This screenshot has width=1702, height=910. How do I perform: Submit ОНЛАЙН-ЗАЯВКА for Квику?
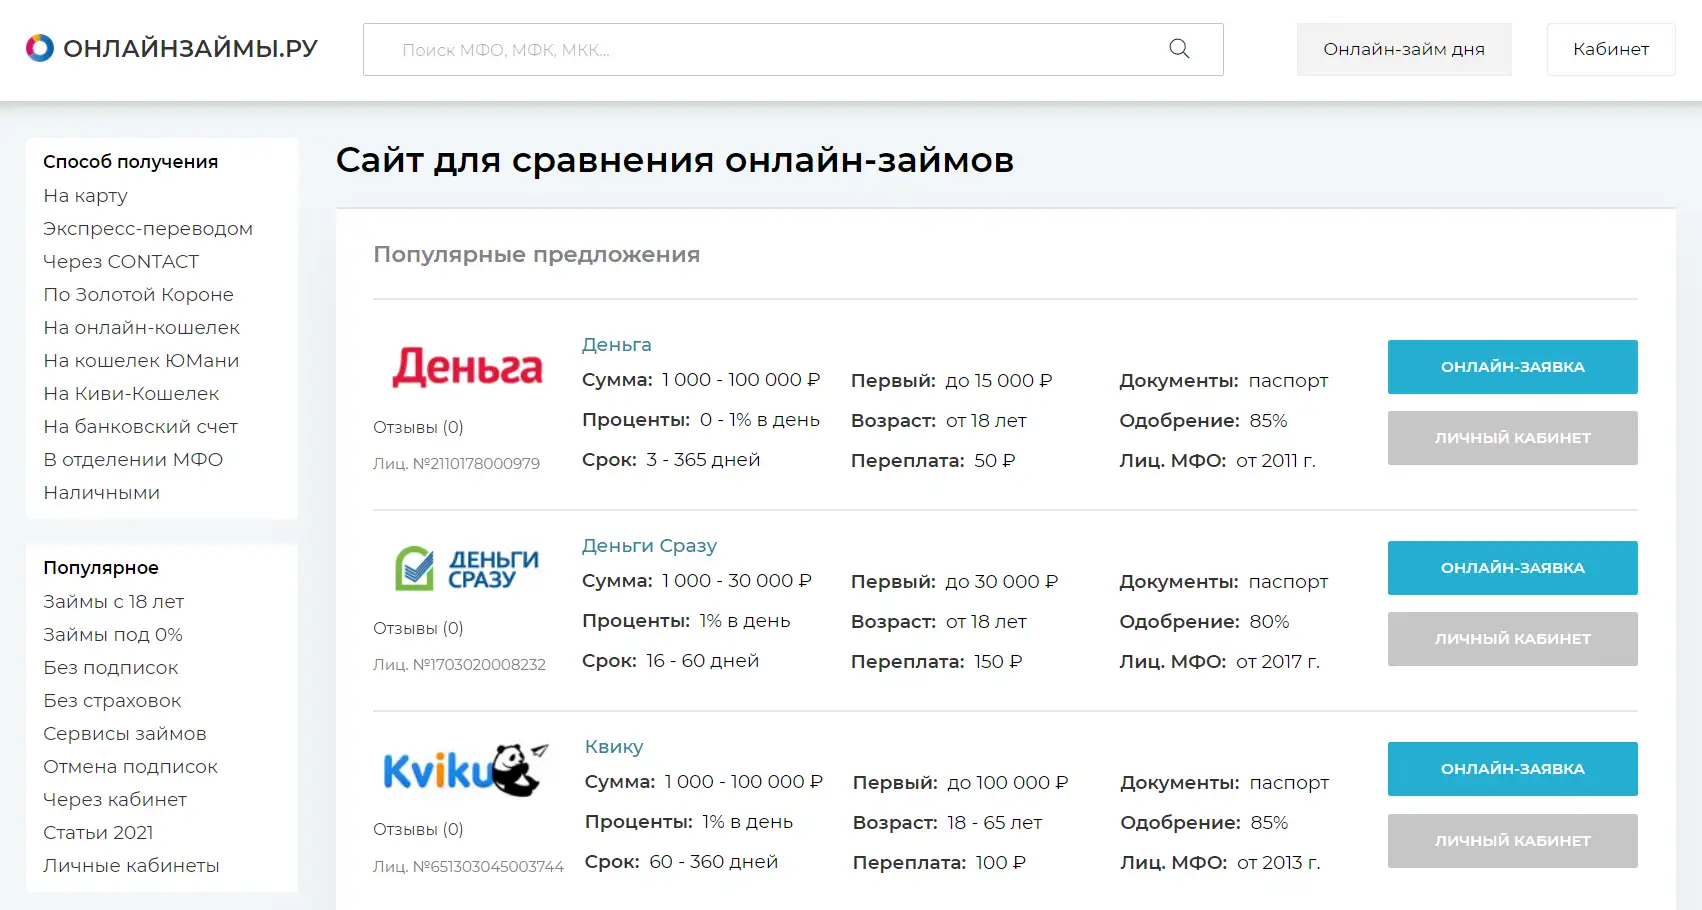click(x=1512, y=769)
